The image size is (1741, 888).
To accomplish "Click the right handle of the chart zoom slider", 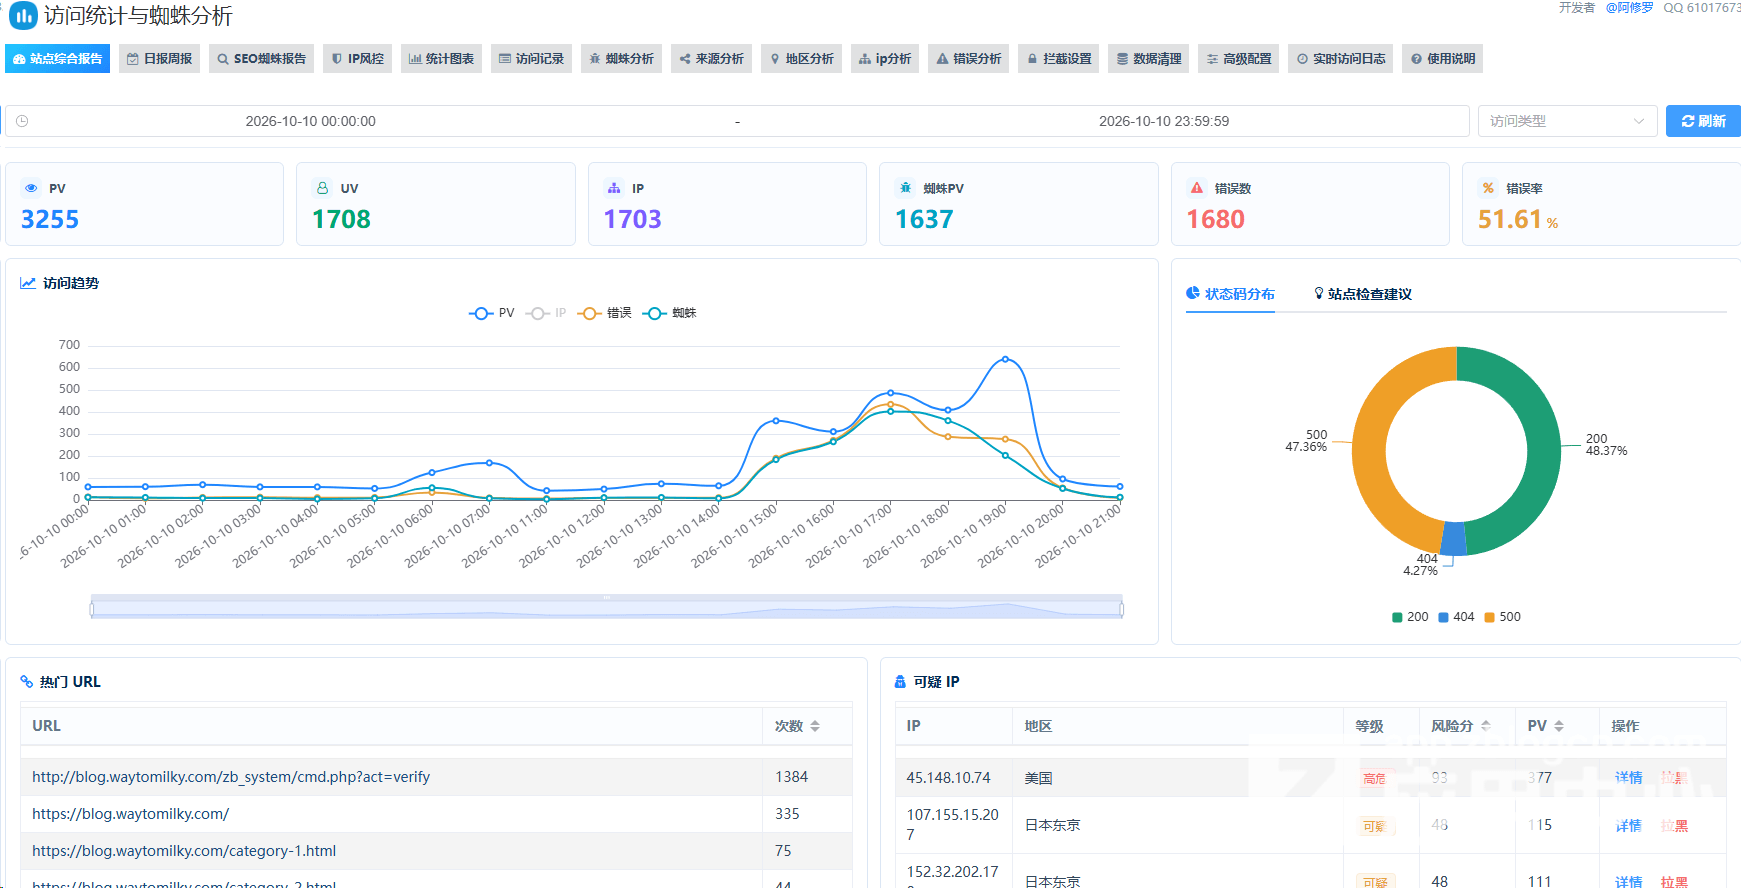I will 1122,608.
